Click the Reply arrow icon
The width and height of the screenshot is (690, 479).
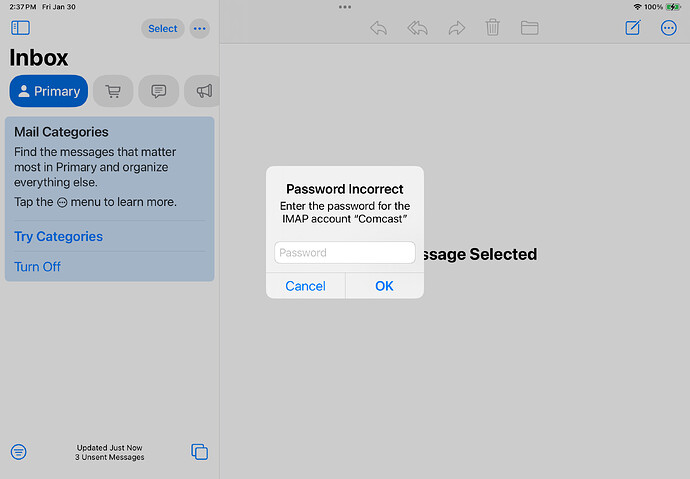[x=378, y=28]
